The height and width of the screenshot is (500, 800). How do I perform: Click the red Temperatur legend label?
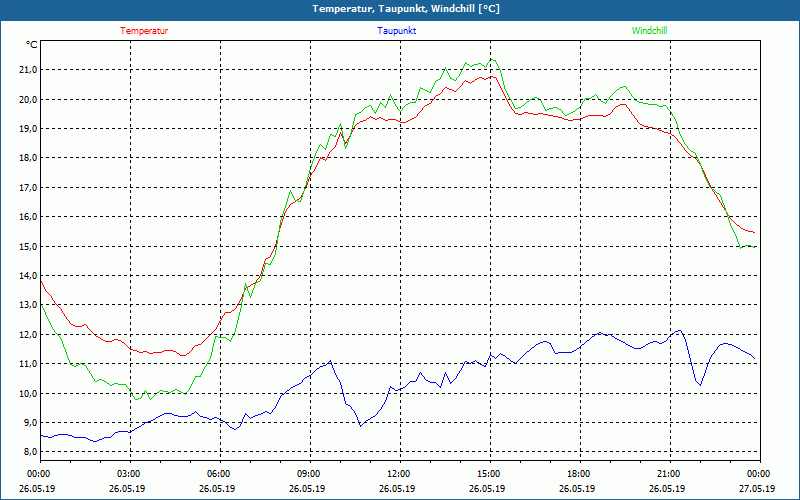tap(144, 31)
